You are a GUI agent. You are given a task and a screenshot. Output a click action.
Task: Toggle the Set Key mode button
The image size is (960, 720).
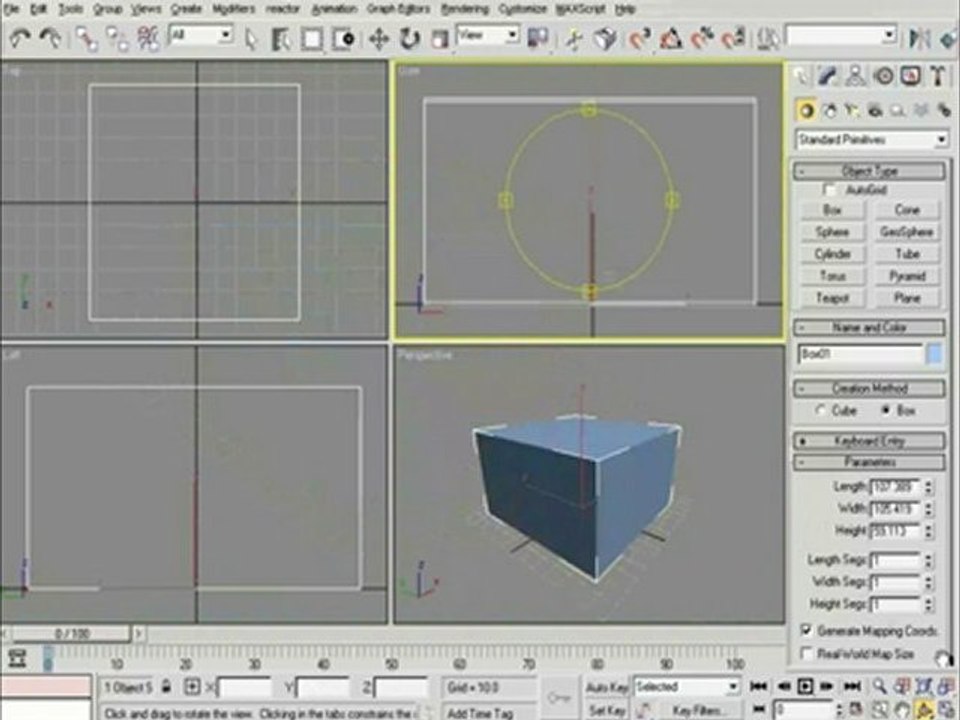click(607, 711)
